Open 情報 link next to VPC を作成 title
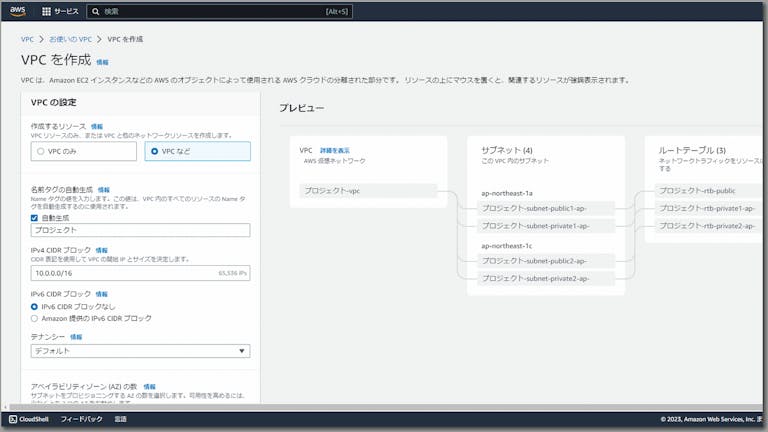The width and height of the screenshot is (768, 432). [102, 62]
